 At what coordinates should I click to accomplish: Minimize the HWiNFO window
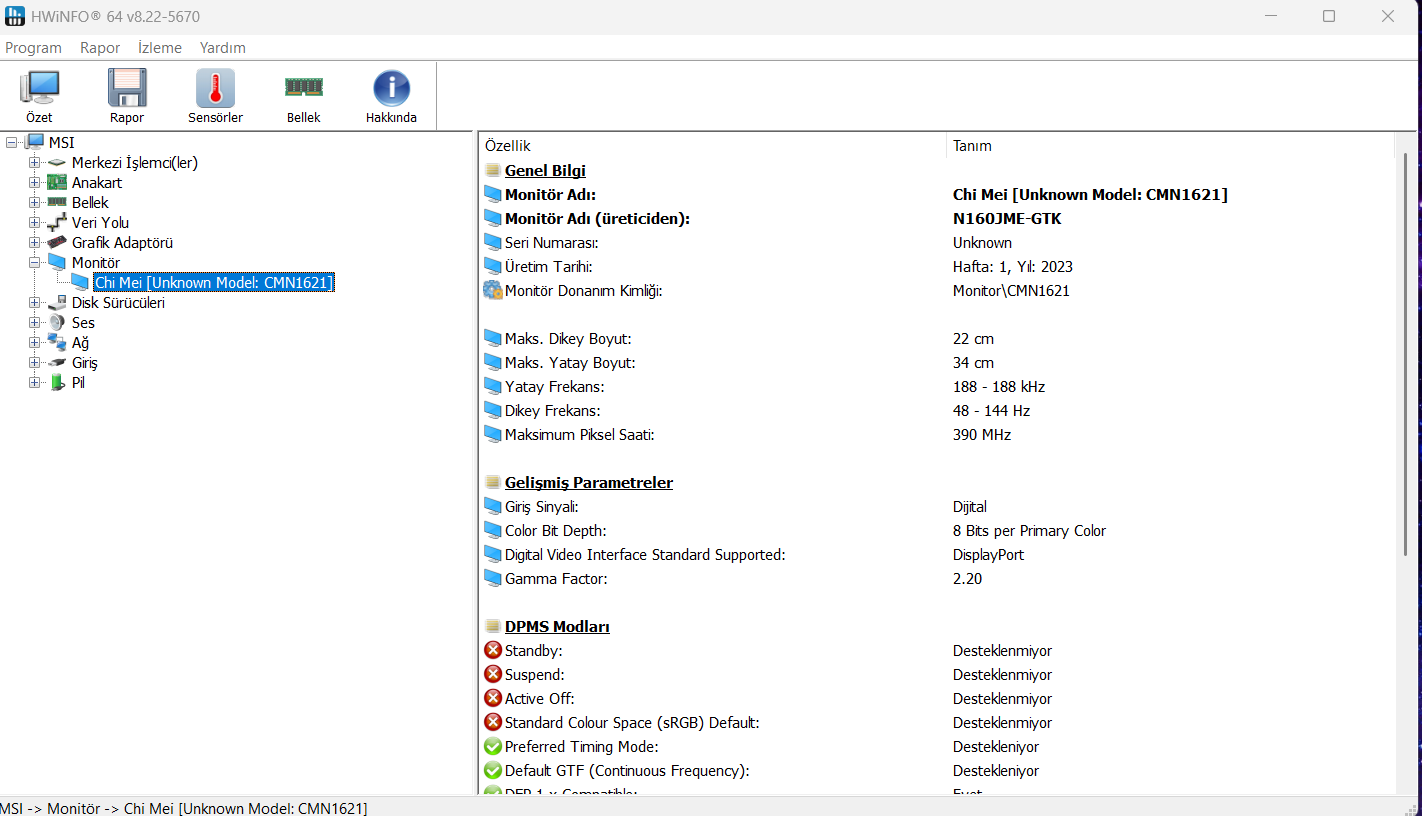tap(1270, 17)
